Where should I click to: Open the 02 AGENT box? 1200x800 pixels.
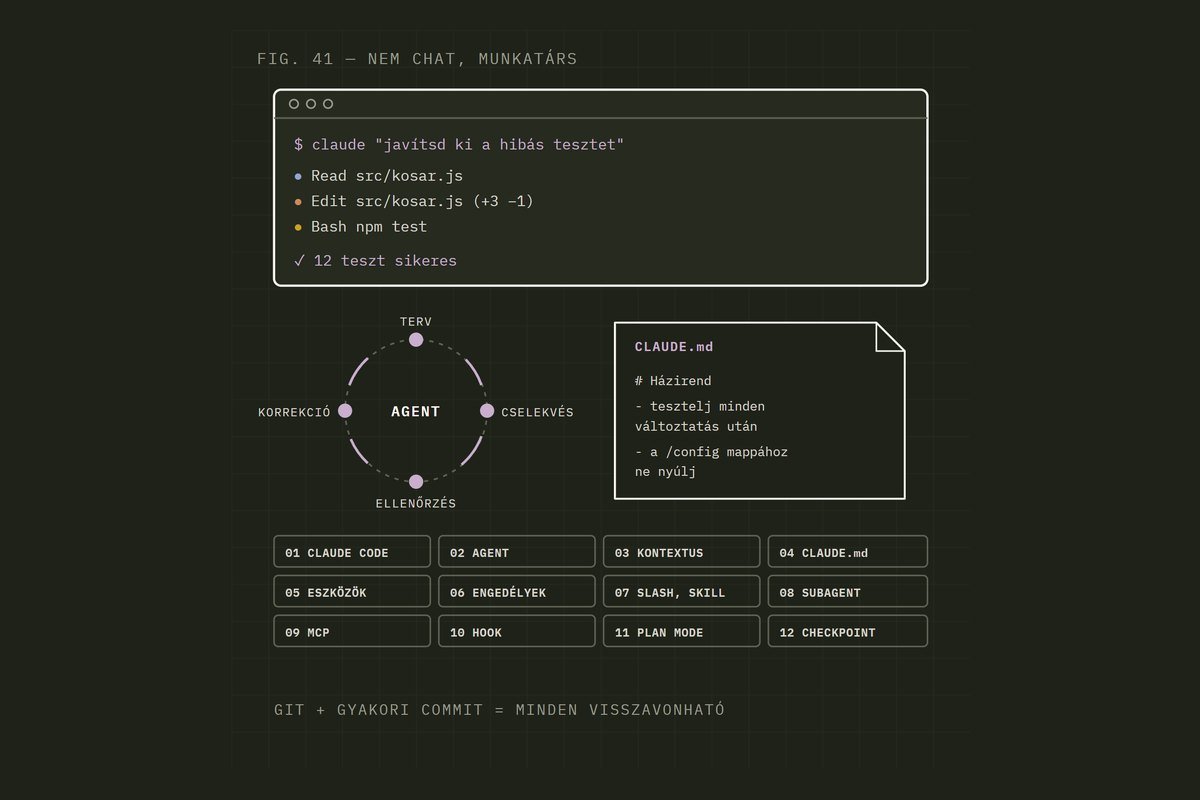(517, 552)
